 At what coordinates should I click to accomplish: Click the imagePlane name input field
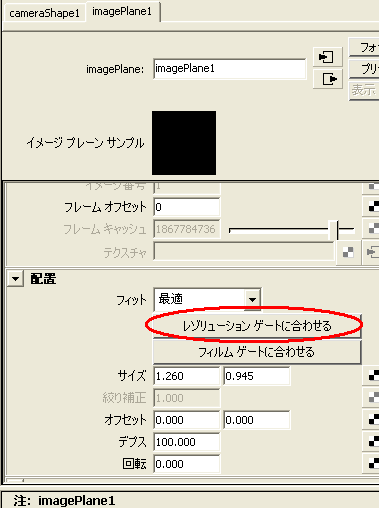[x=230, y=69]
